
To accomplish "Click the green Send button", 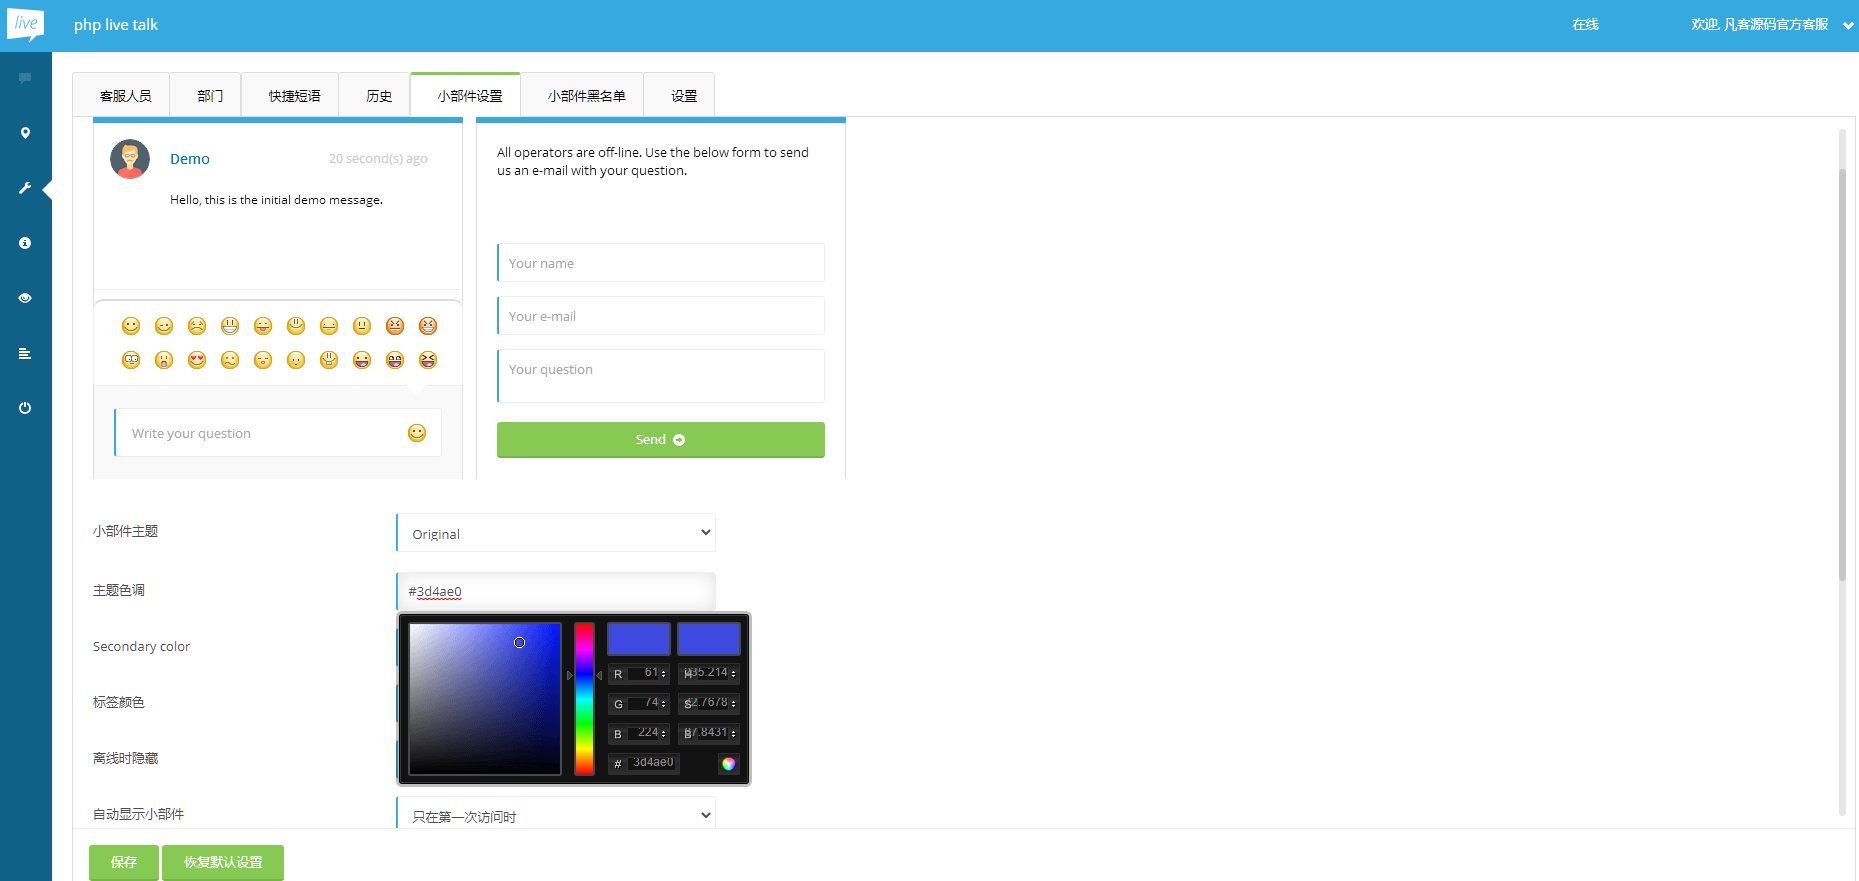I will point(660,440).
